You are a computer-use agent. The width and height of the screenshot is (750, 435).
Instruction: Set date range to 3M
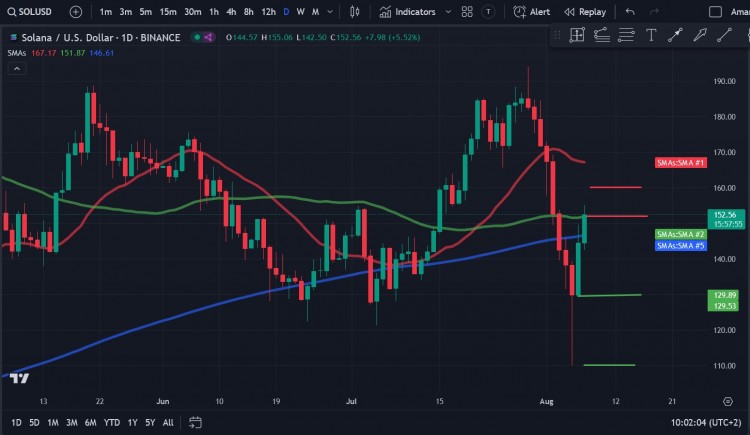tap(72, 423)
